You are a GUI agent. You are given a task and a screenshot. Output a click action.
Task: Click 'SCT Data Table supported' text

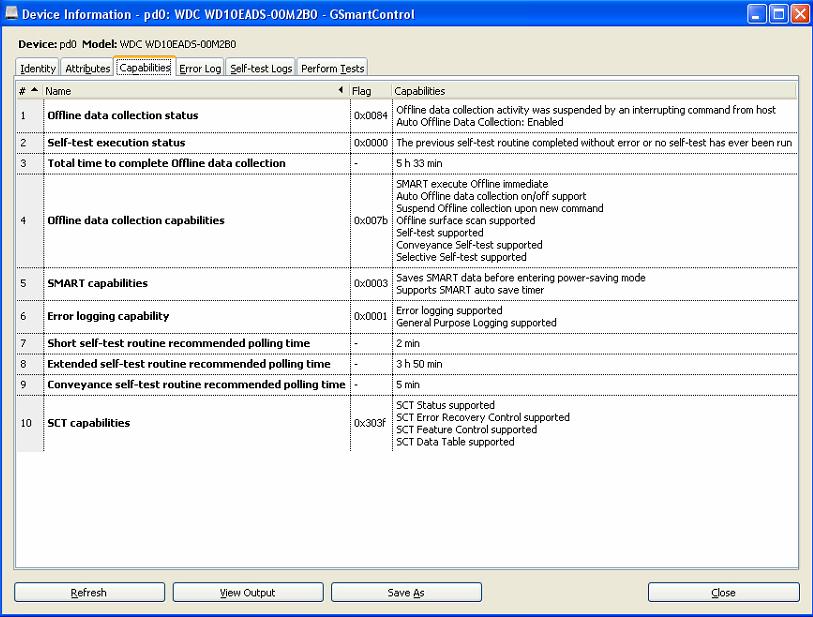pos(455,442)
